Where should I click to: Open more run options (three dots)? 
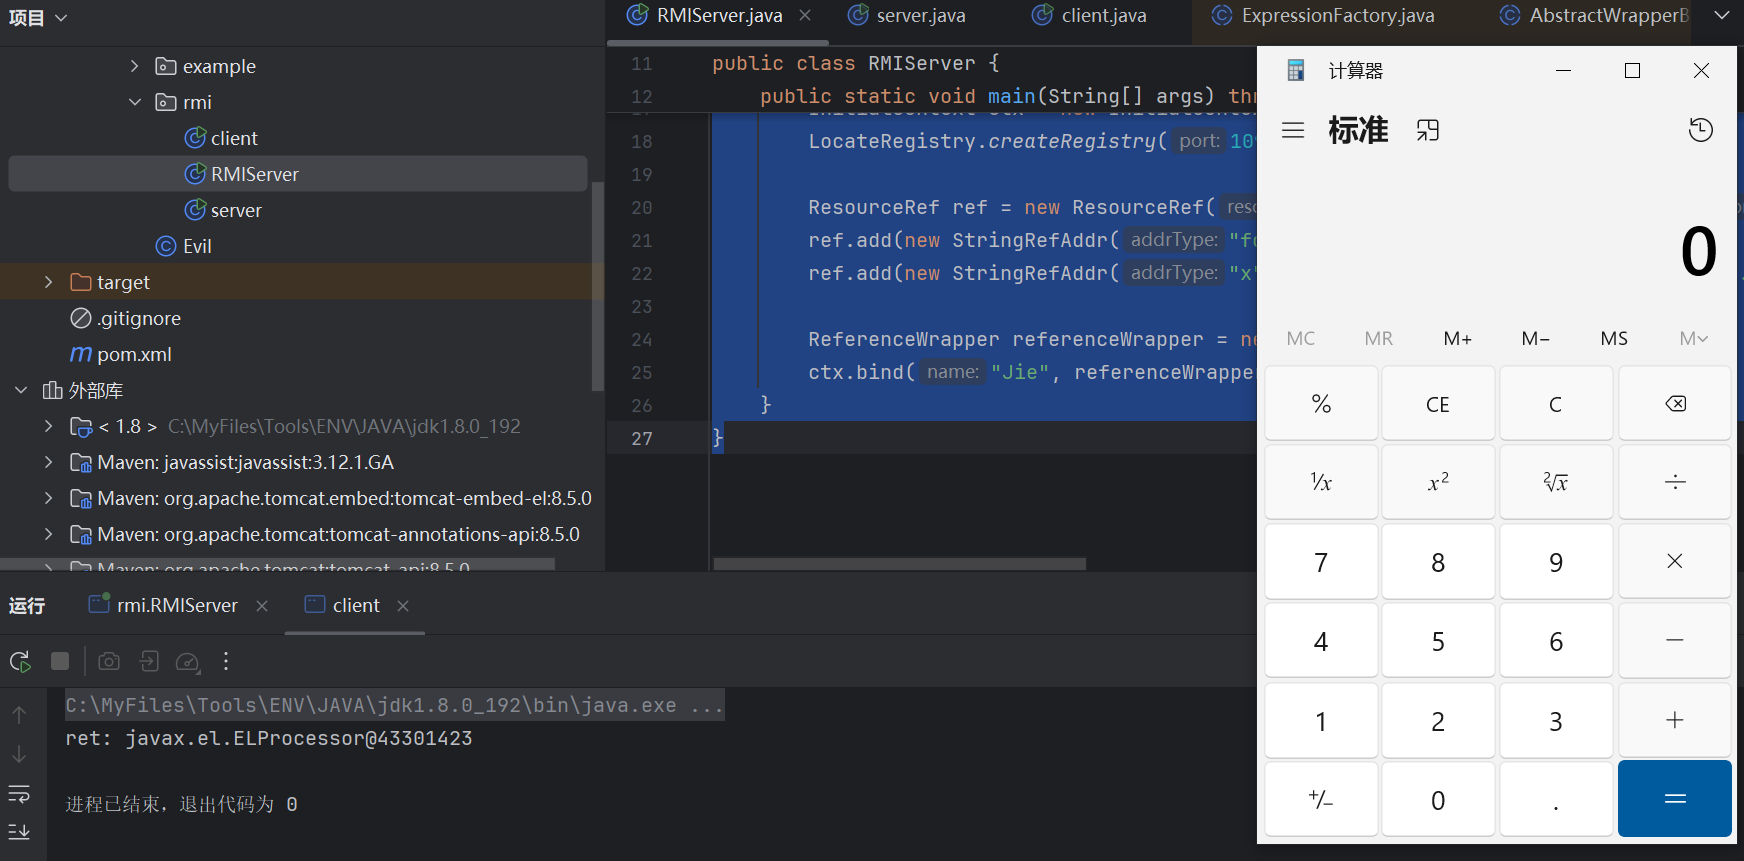tap(226, 661)
